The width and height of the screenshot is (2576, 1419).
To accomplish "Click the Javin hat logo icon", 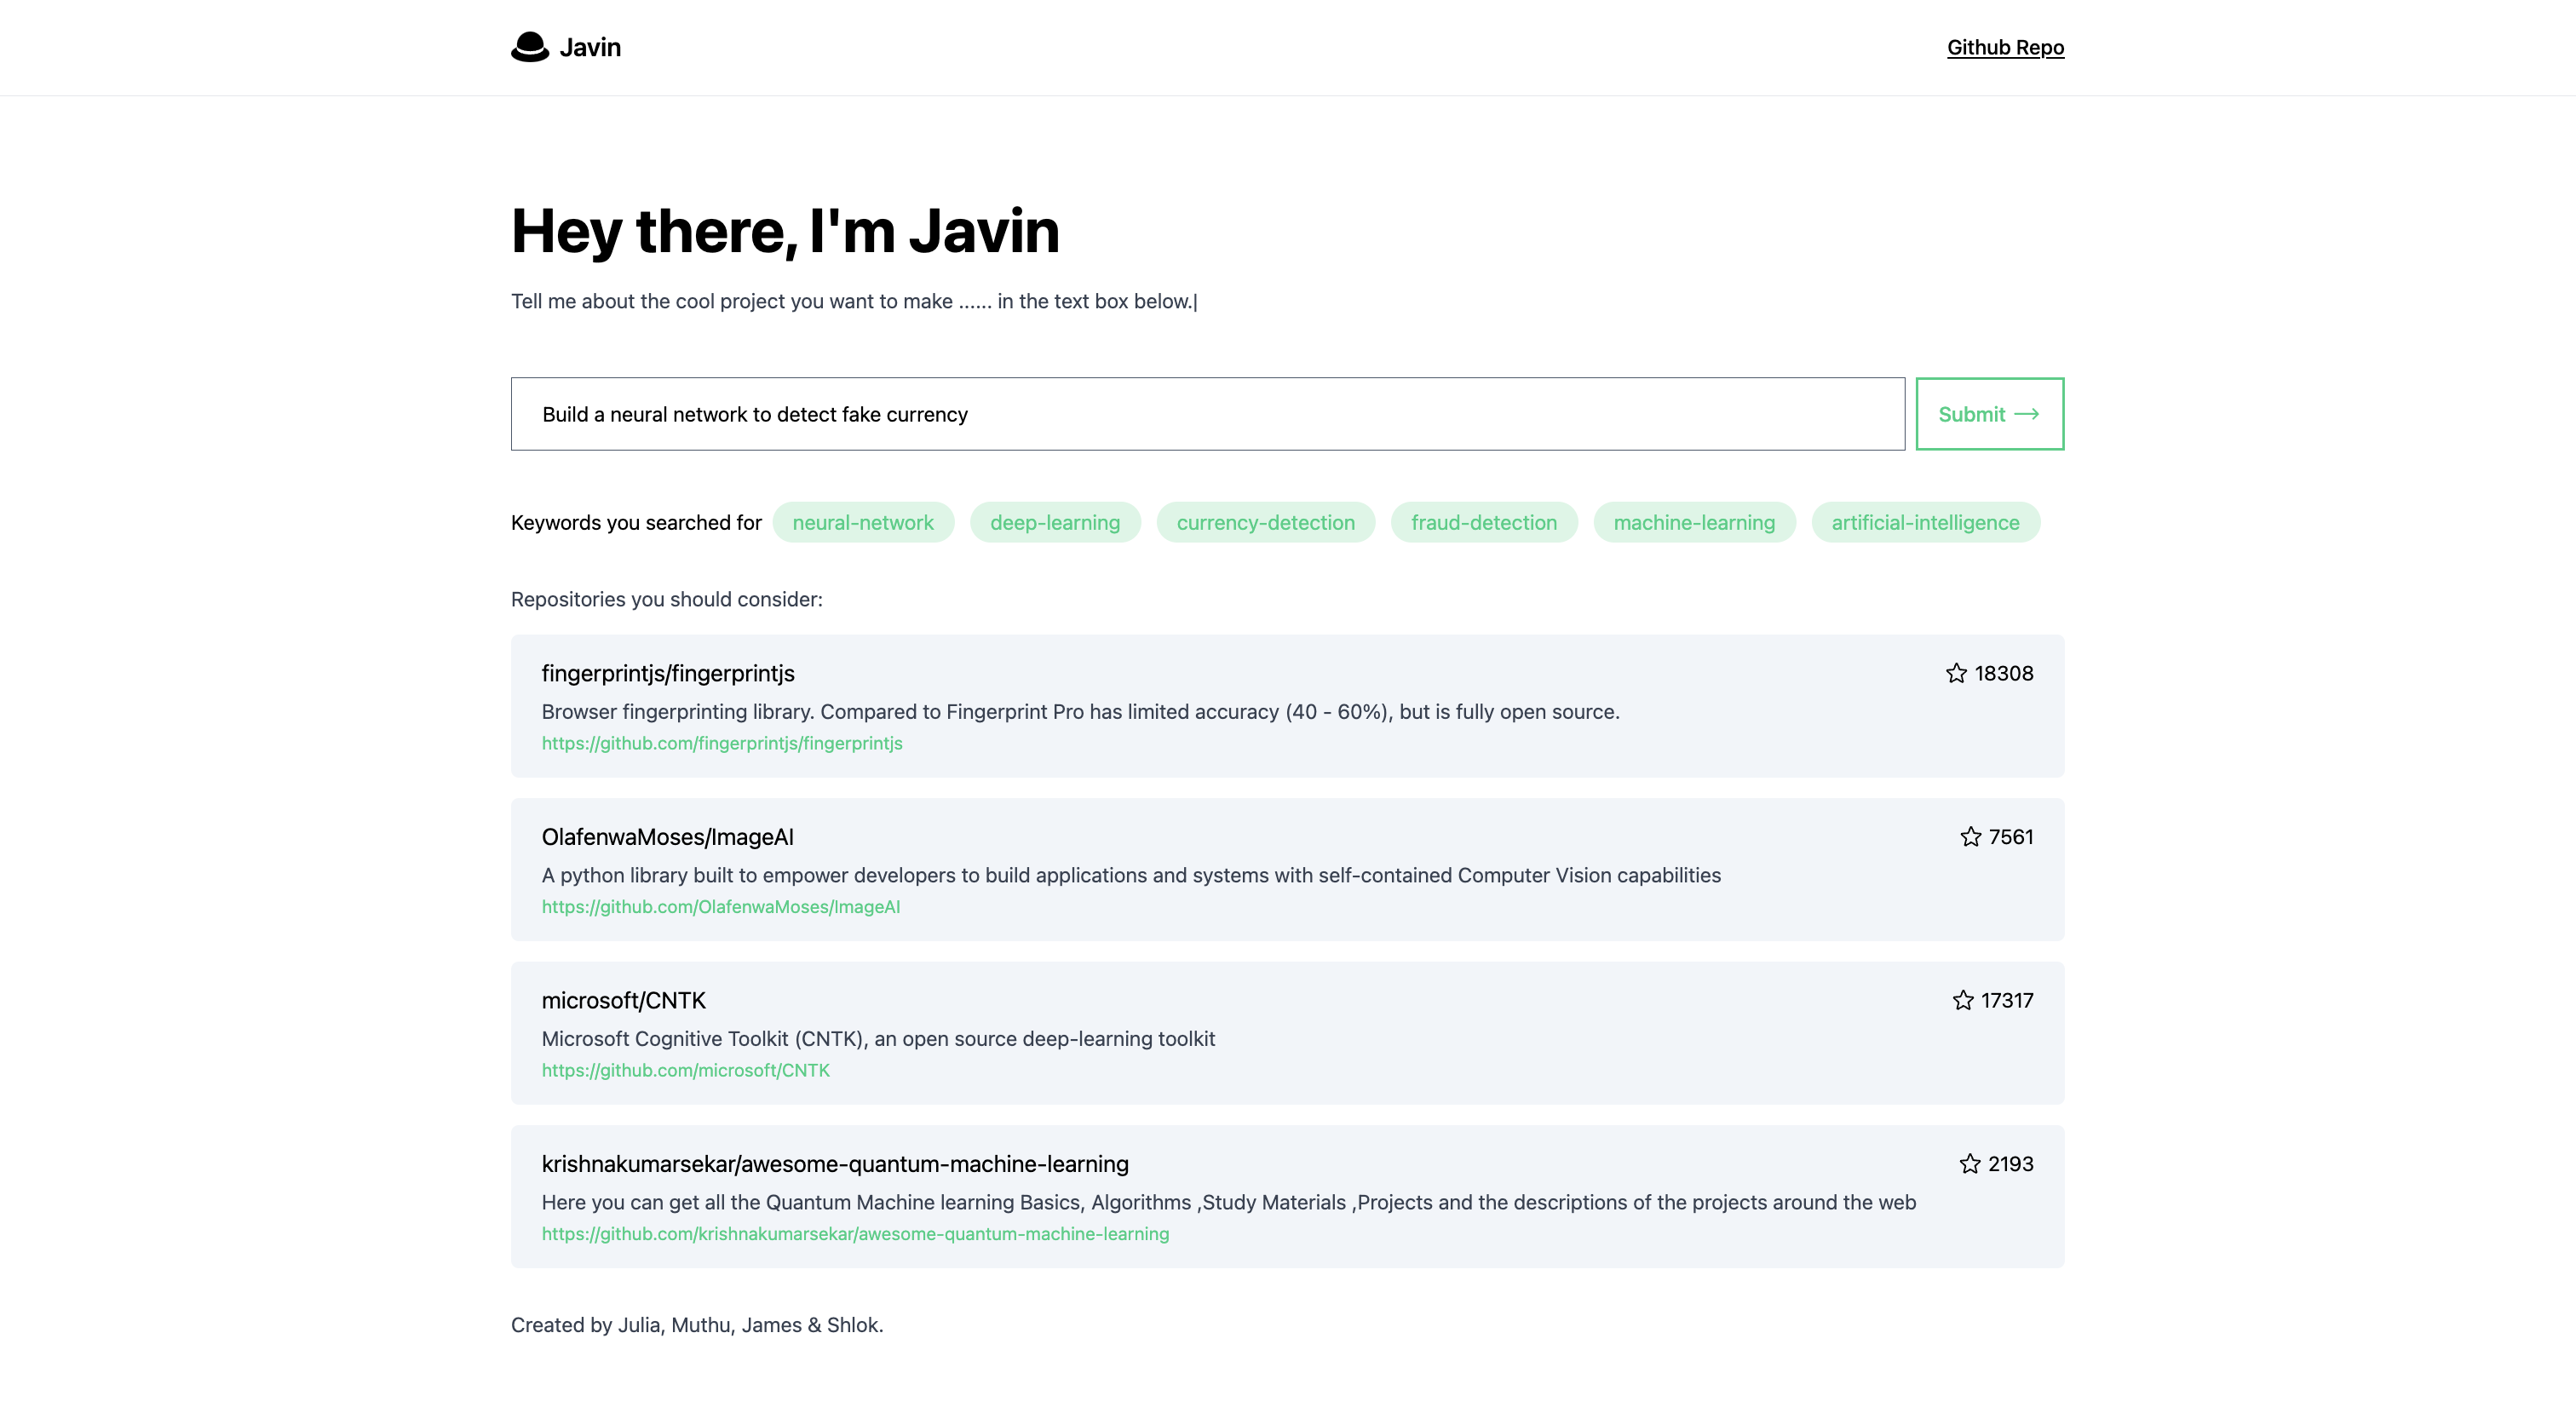I will click(529, 47).
